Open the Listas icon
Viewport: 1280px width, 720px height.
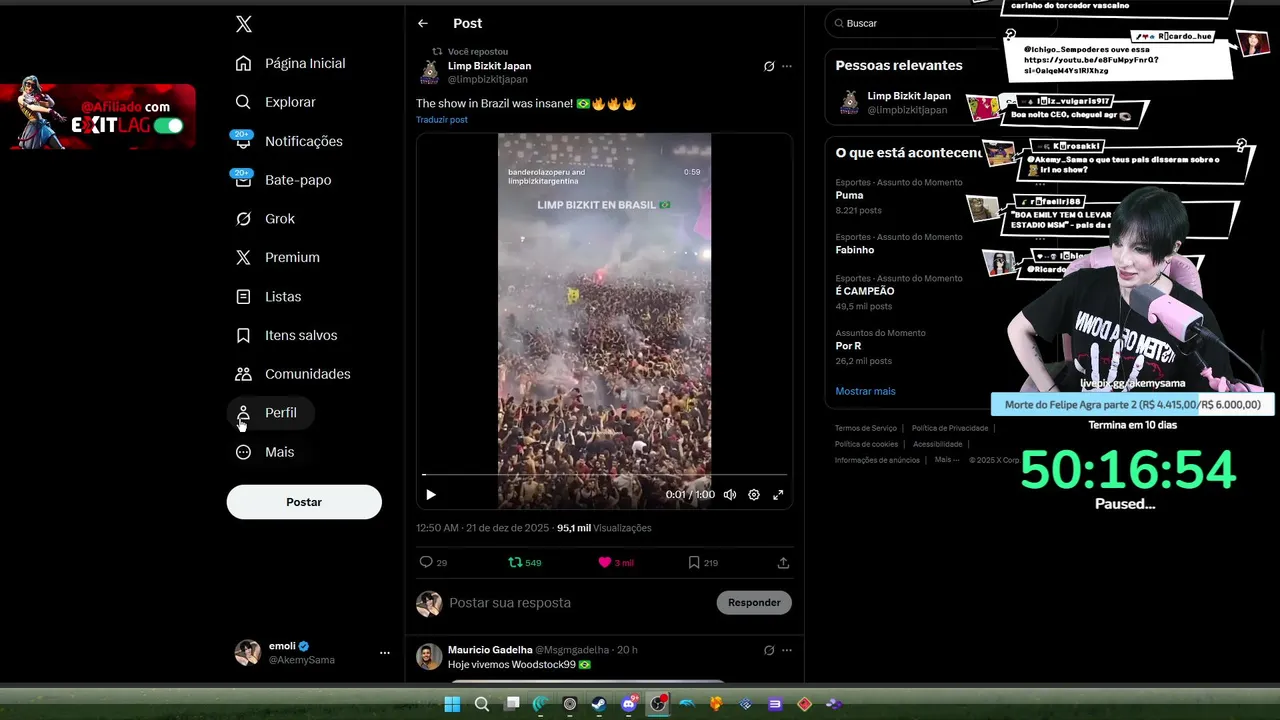pos(243,297)
